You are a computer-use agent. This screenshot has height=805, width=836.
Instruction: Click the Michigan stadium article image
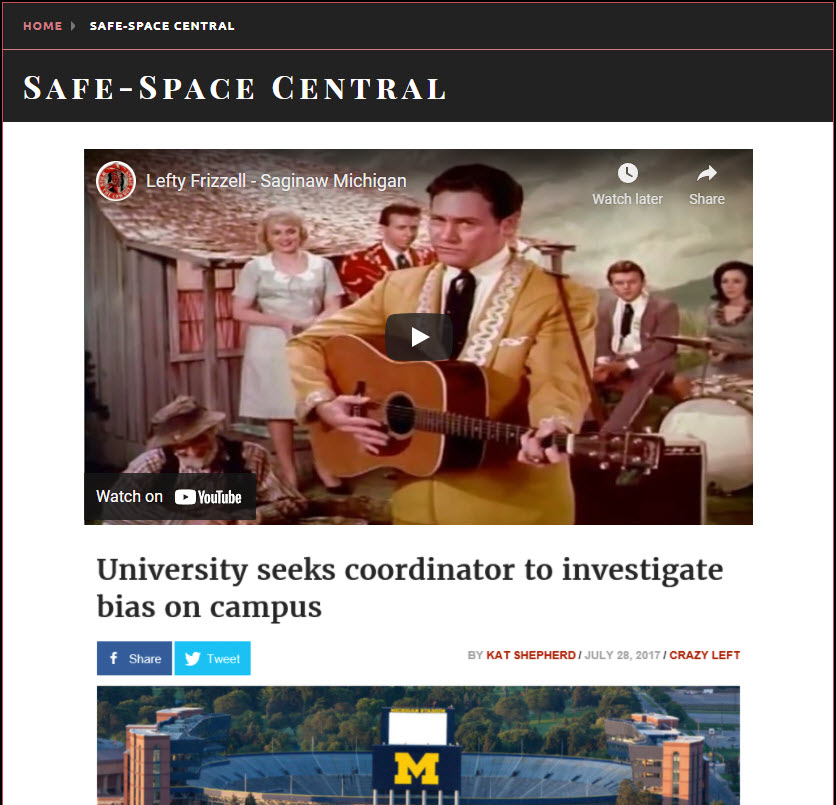point(418,745)
